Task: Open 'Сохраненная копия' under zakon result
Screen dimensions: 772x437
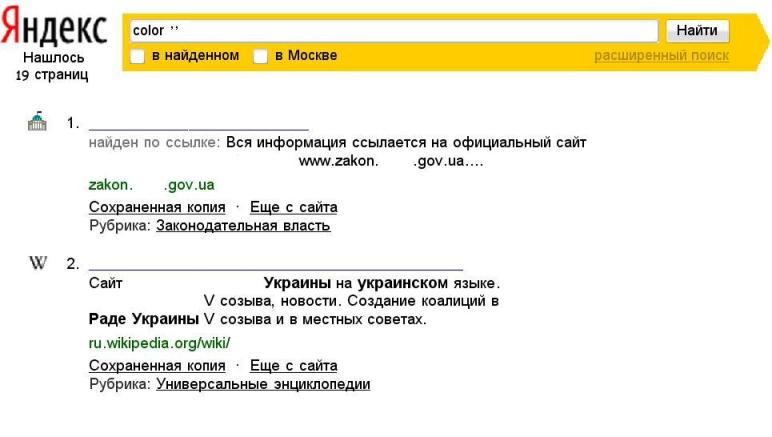Action: [x=157, y=207]
